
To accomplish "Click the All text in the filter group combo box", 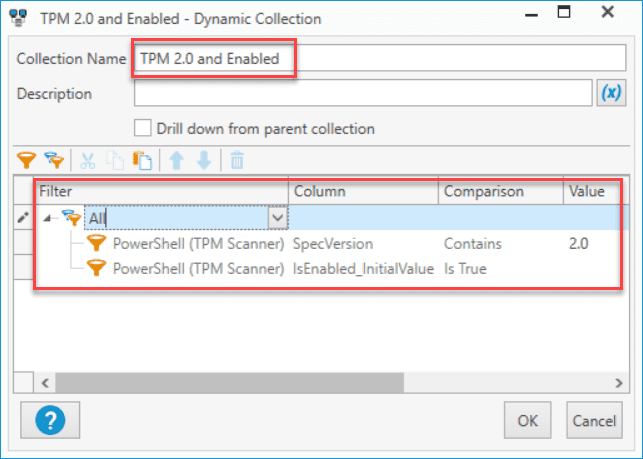I will [97, 218].
